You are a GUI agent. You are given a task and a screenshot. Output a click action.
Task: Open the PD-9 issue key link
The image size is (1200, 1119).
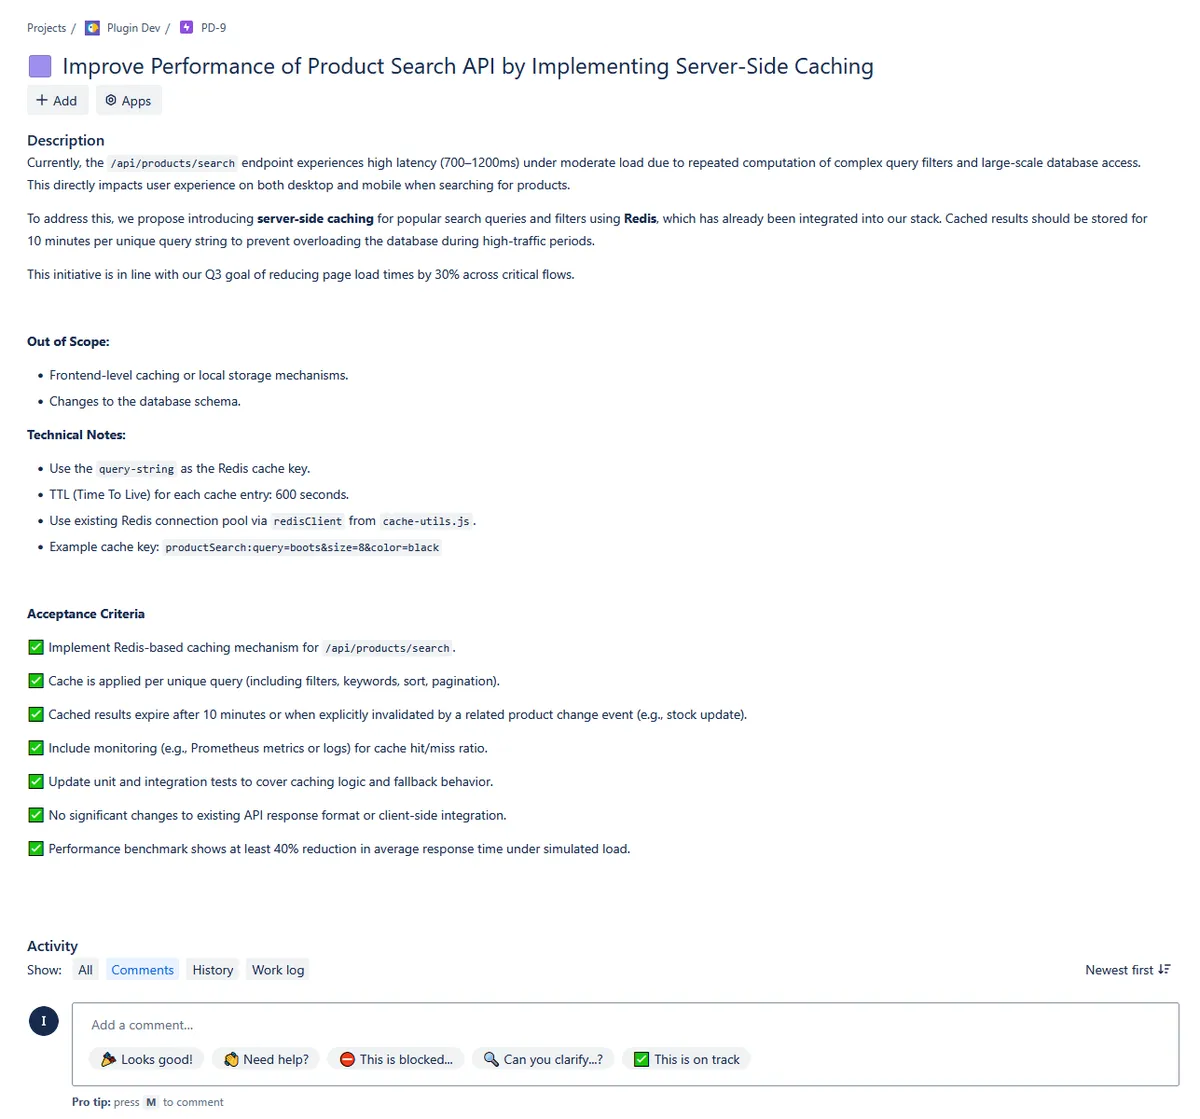tap(214, 28)
